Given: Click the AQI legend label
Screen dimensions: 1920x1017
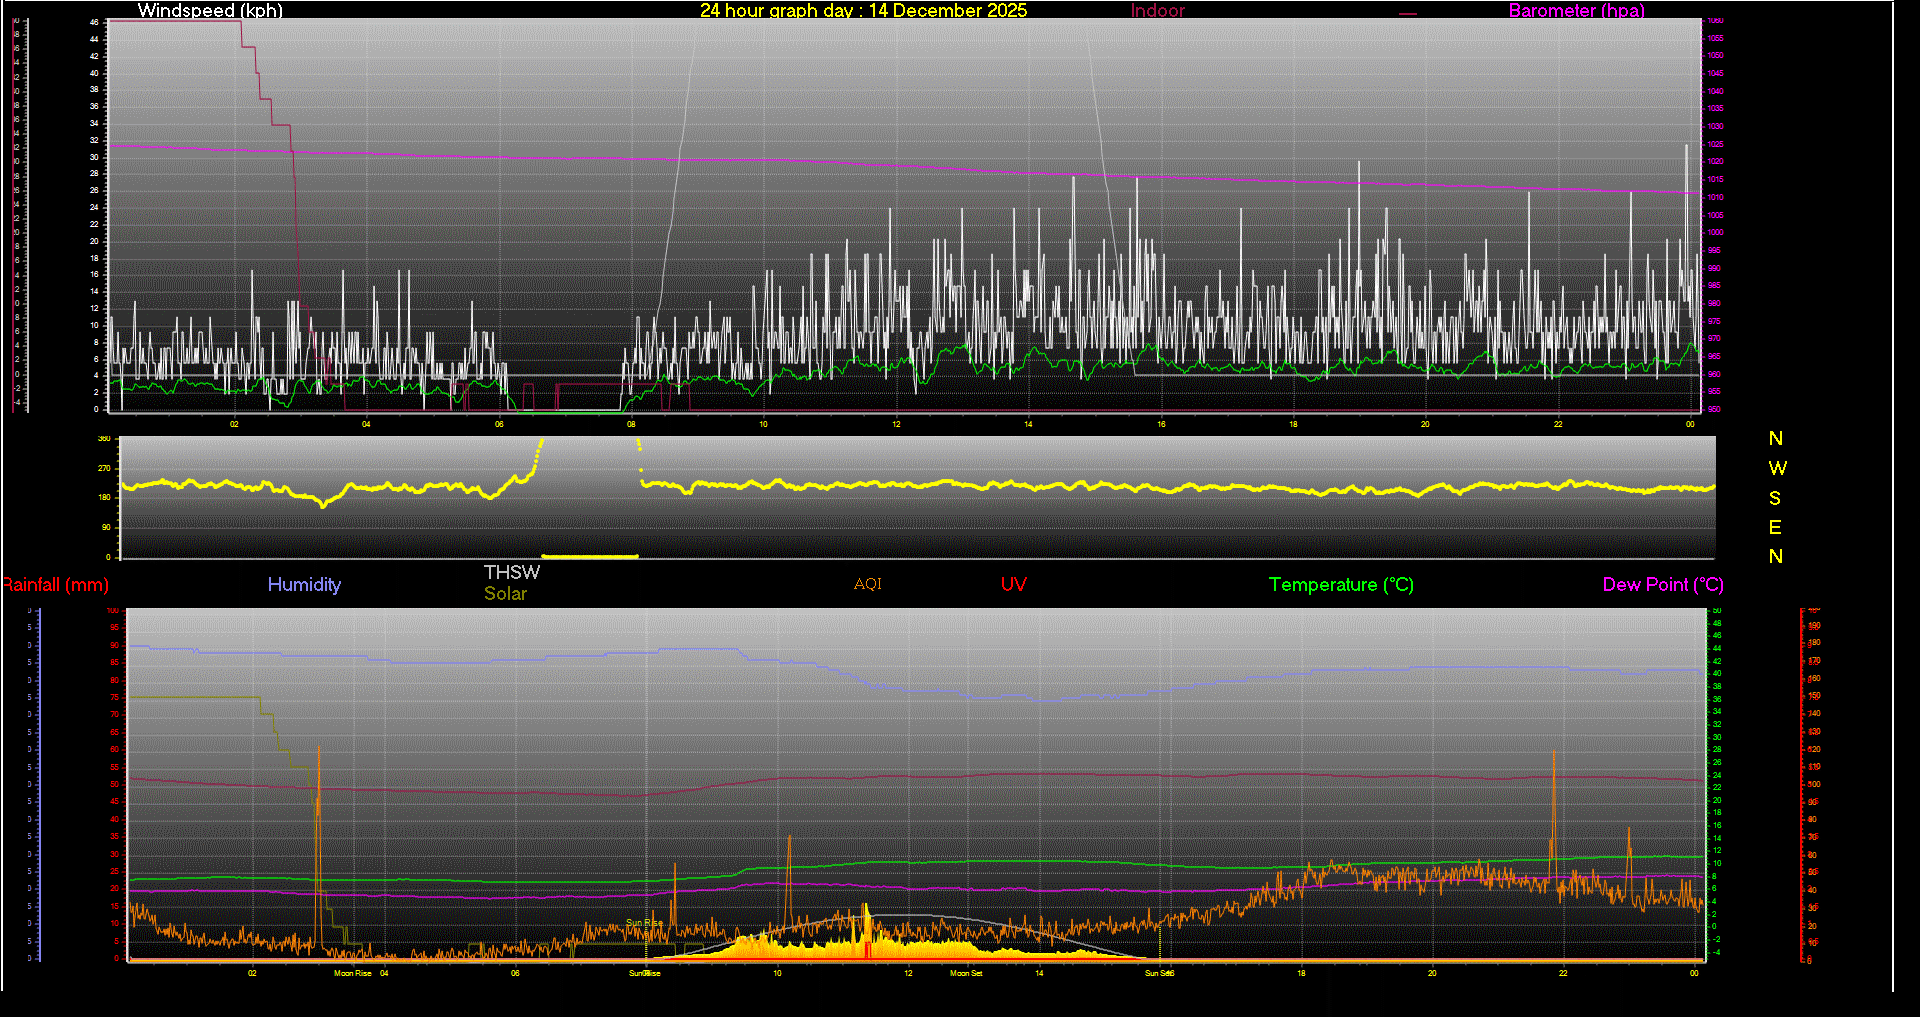Looking at the screenshot, I should click(868, 585).
